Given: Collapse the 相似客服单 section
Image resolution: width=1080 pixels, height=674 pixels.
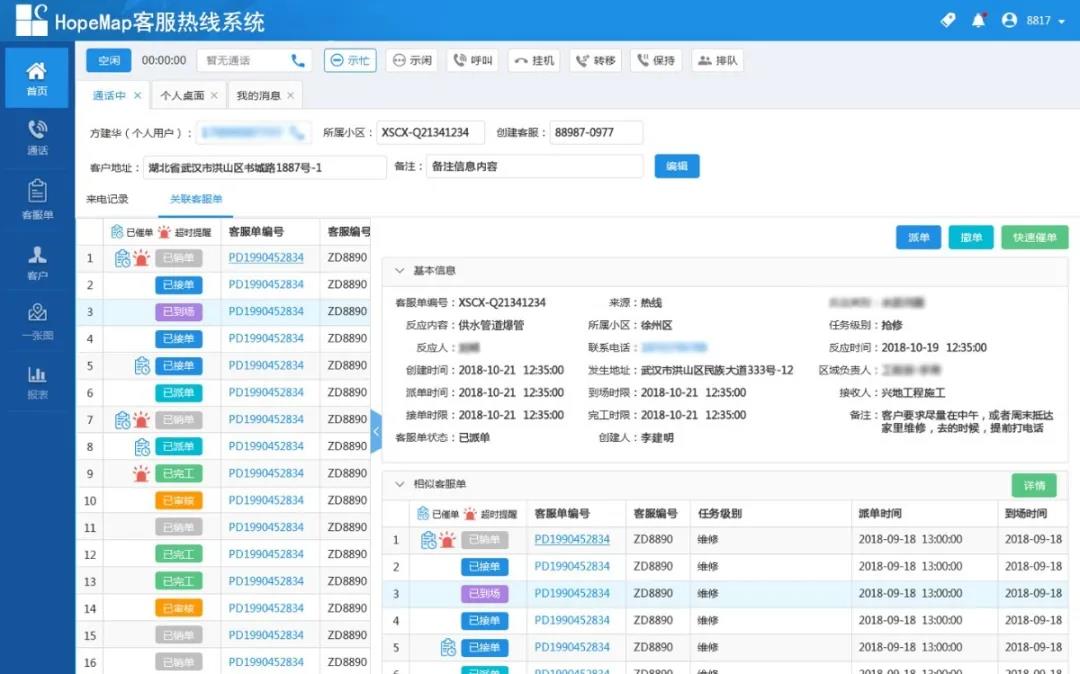Looking at the screenshot, I should 399,484.
